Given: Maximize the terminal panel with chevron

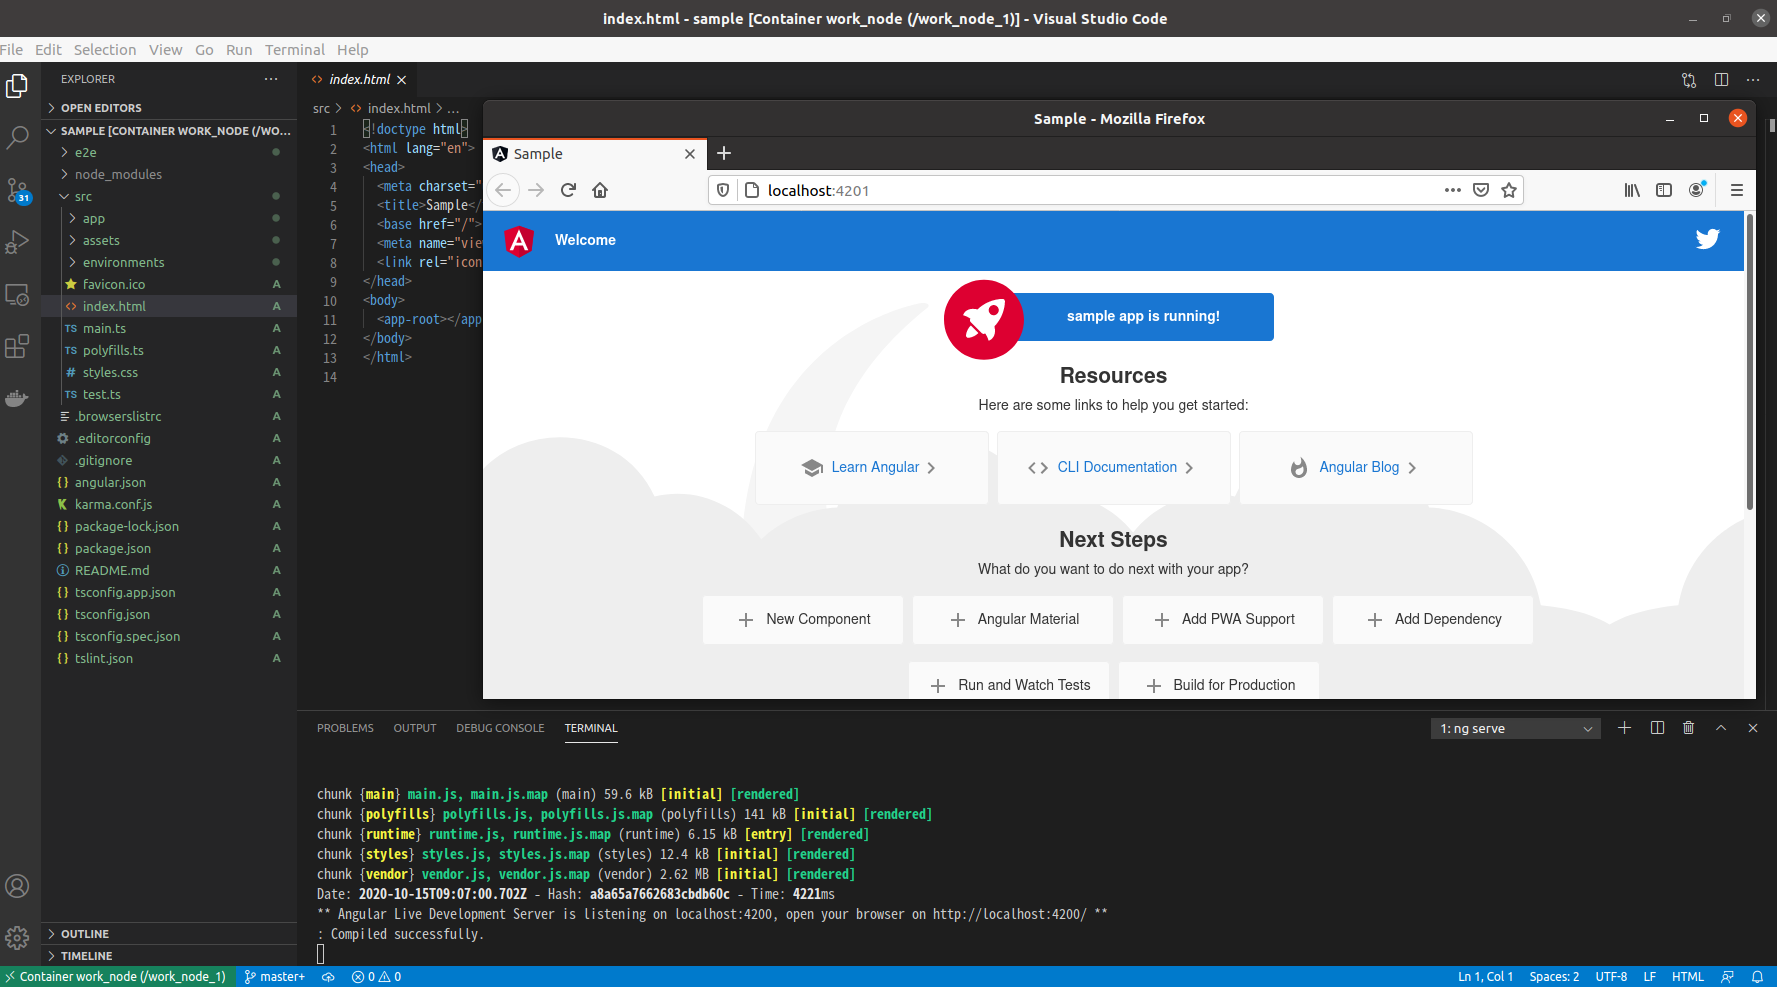Looking at the screenshot, I should pyautogui.click(x=1721, y=728).
